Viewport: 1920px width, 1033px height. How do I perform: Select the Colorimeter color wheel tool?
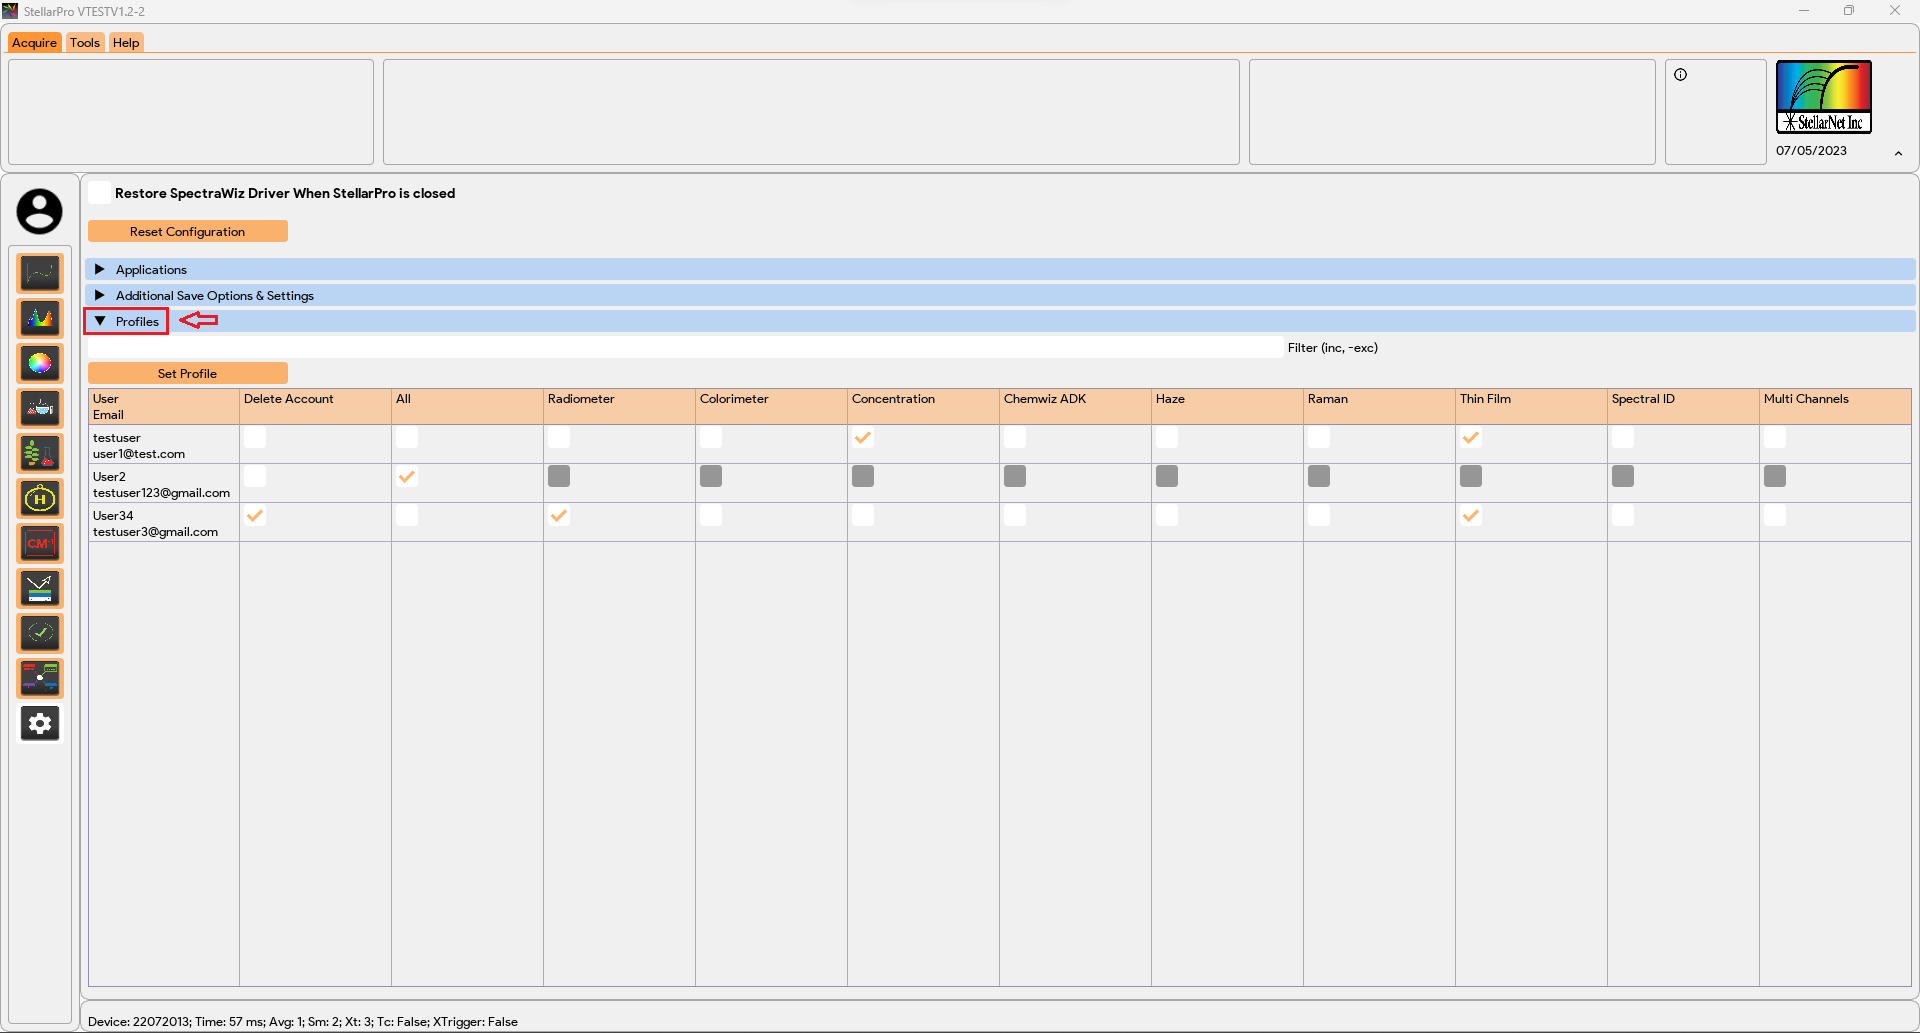tap(40, 363)
